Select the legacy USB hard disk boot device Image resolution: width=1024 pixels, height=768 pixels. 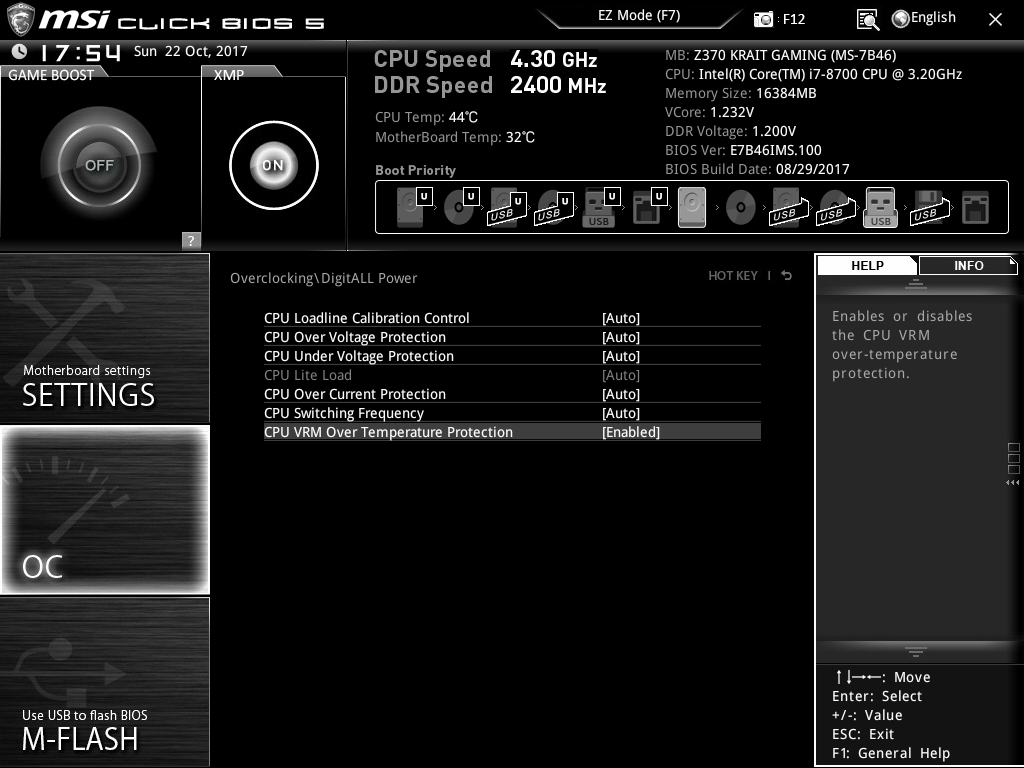(x=788, y=207)
